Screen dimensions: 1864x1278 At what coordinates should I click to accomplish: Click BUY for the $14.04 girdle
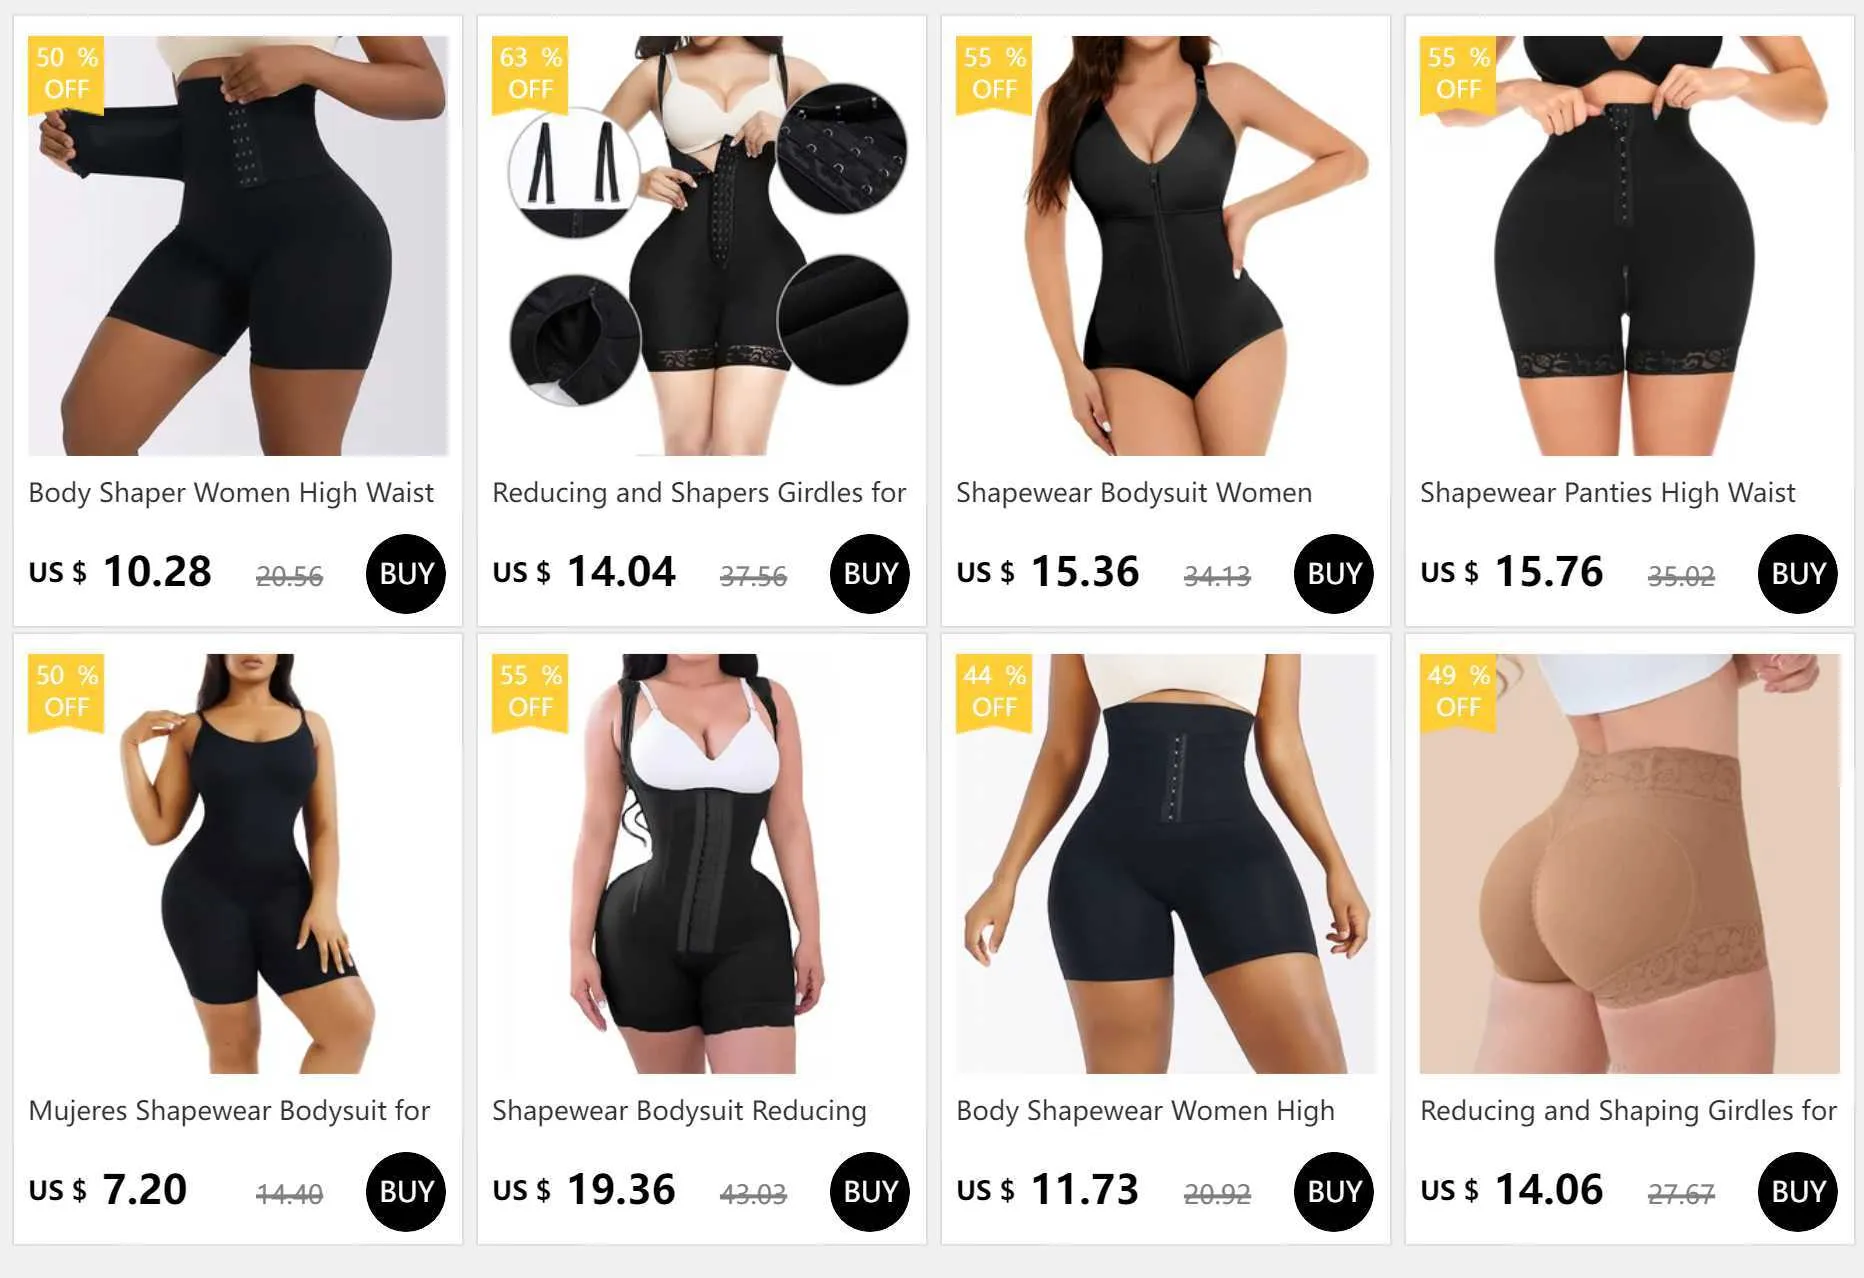870,574
